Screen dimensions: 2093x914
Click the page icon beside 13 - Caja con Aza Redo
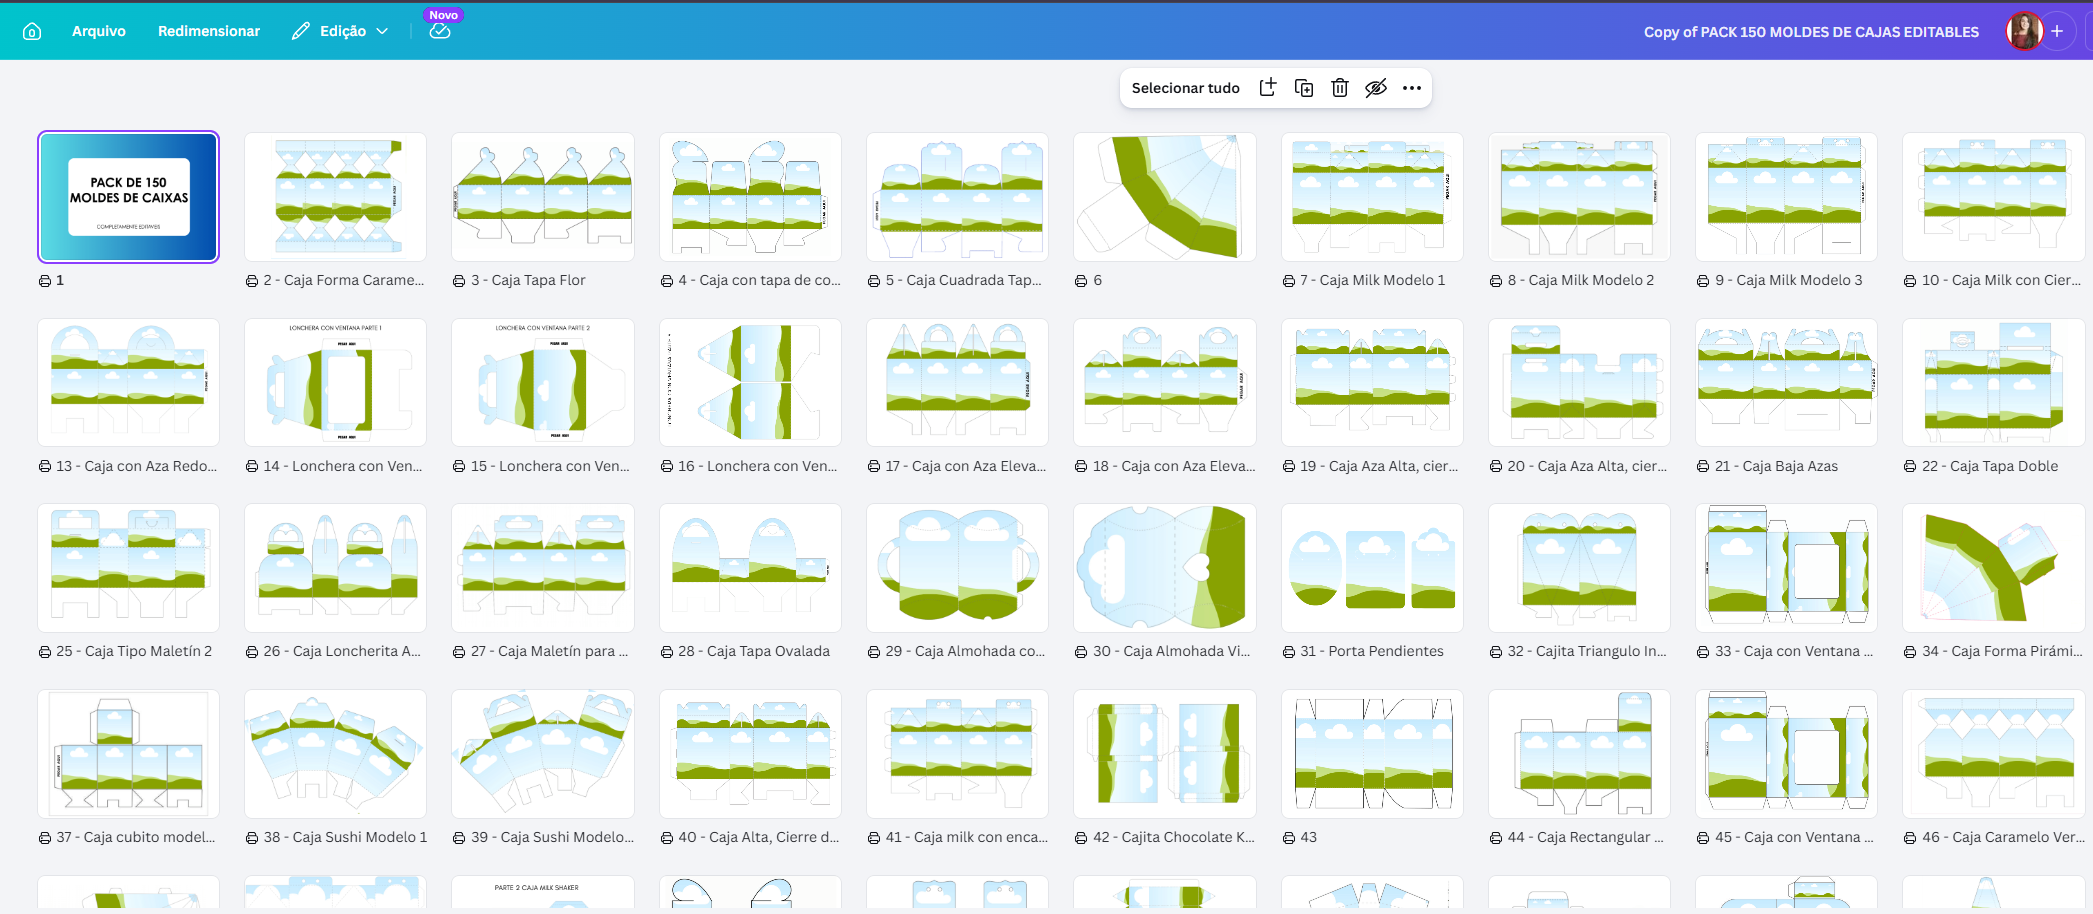[x=45, y=466]
